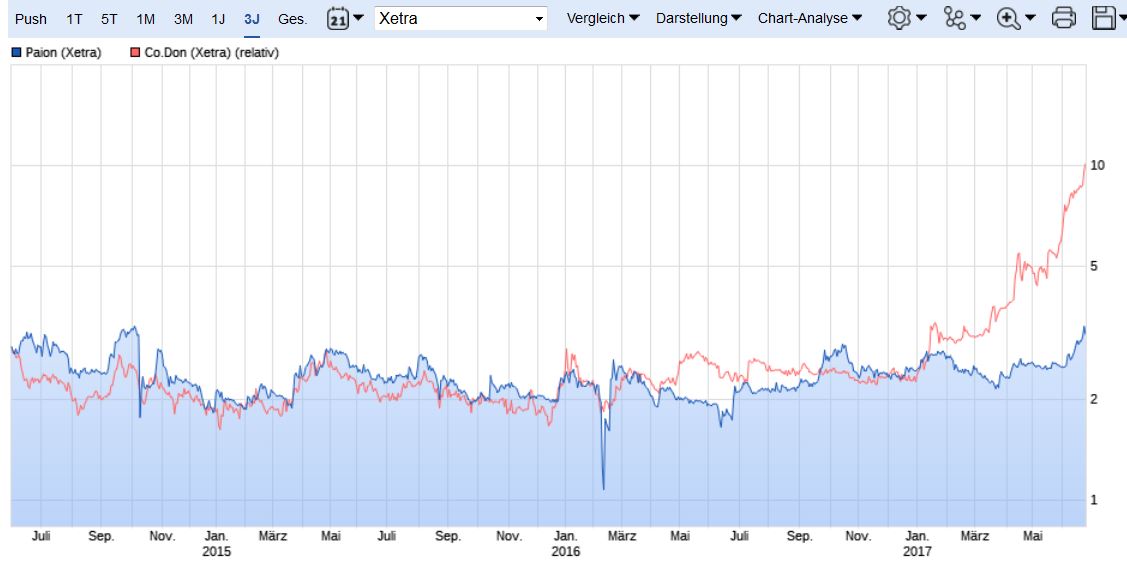Image resolution: width=1127 pixels, height=563 pixels.
Task: Click the 2016 year label on time axis
Action: click(565, 551)
